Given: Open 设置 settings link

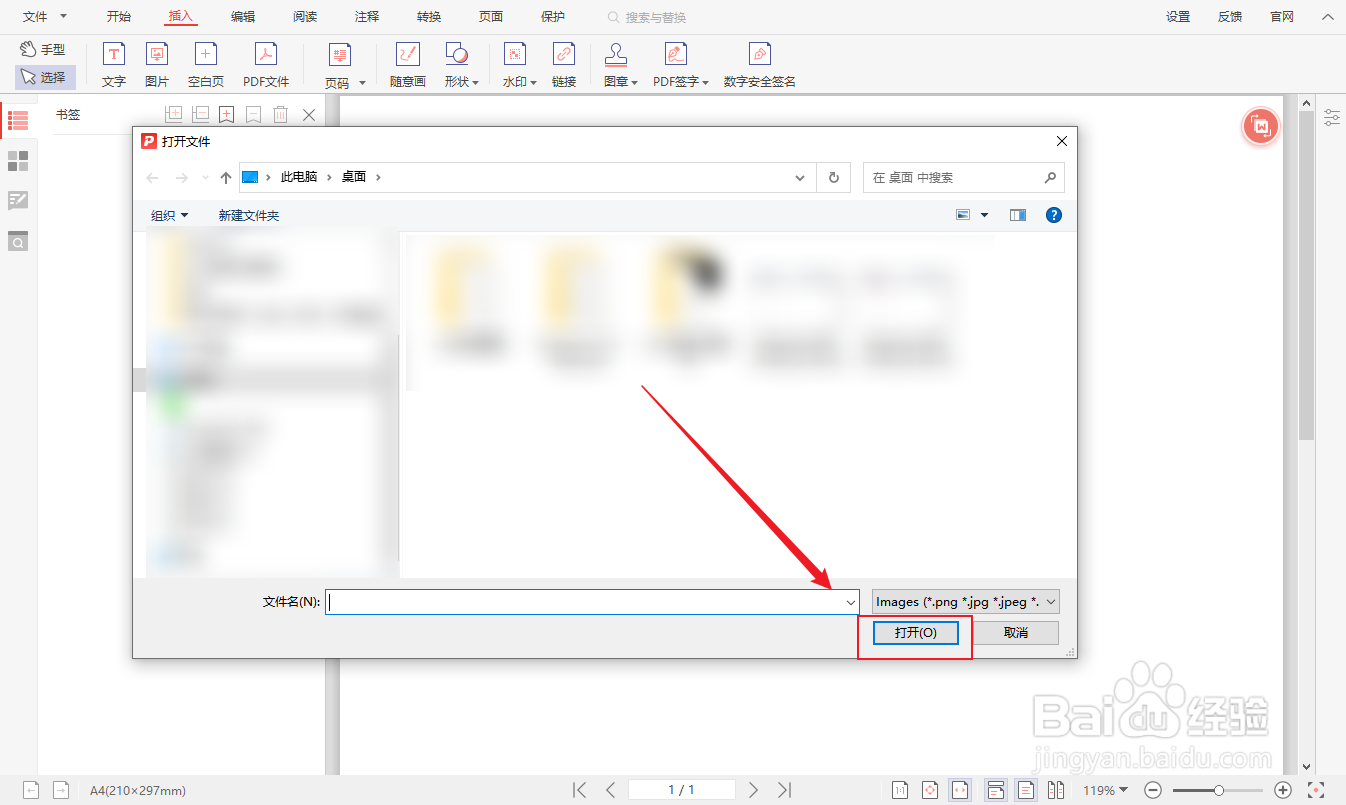Looking at the screenshot, I should click(1178, 17).
